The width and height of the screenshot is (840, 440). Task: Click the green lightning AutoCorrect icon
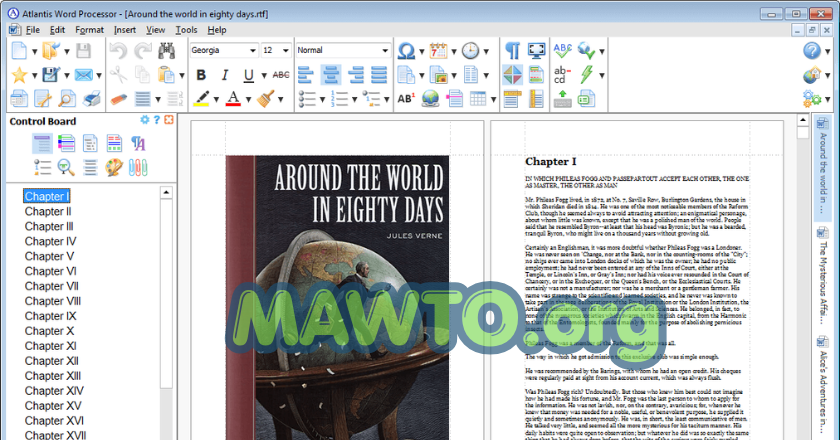click(587, 75)
